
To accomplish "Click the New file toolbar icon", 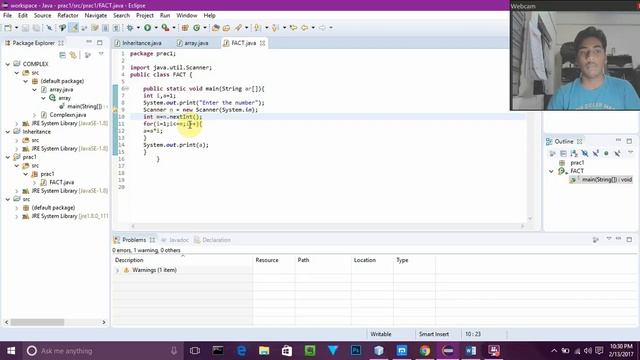I will [x=8, y=28].
